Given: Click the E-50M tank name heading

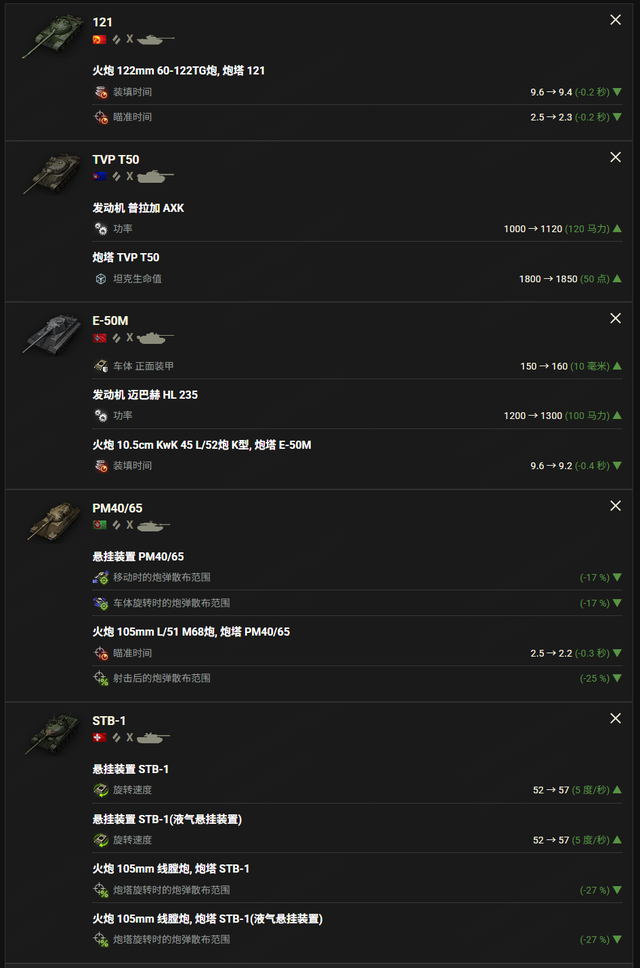Looking at the screenshot, I should [110, 321].
